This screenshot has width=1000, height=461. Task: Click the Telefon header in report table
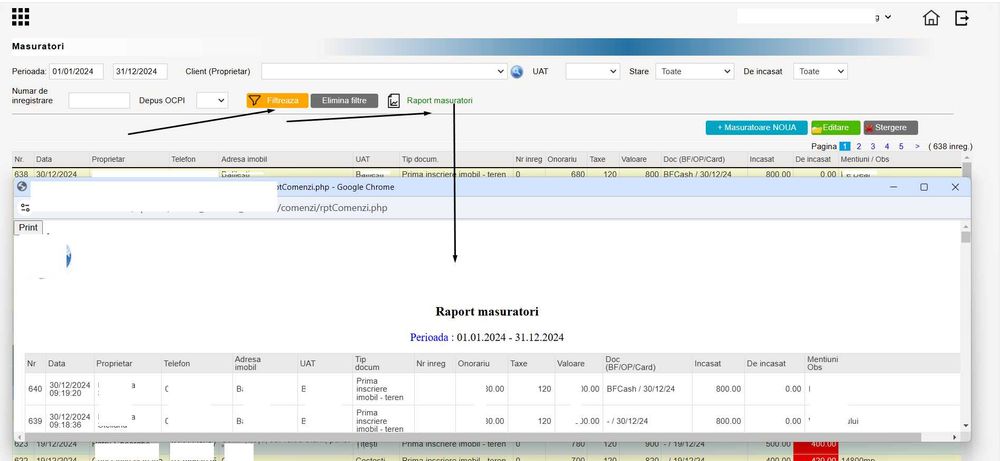click(x=177, y=363)
